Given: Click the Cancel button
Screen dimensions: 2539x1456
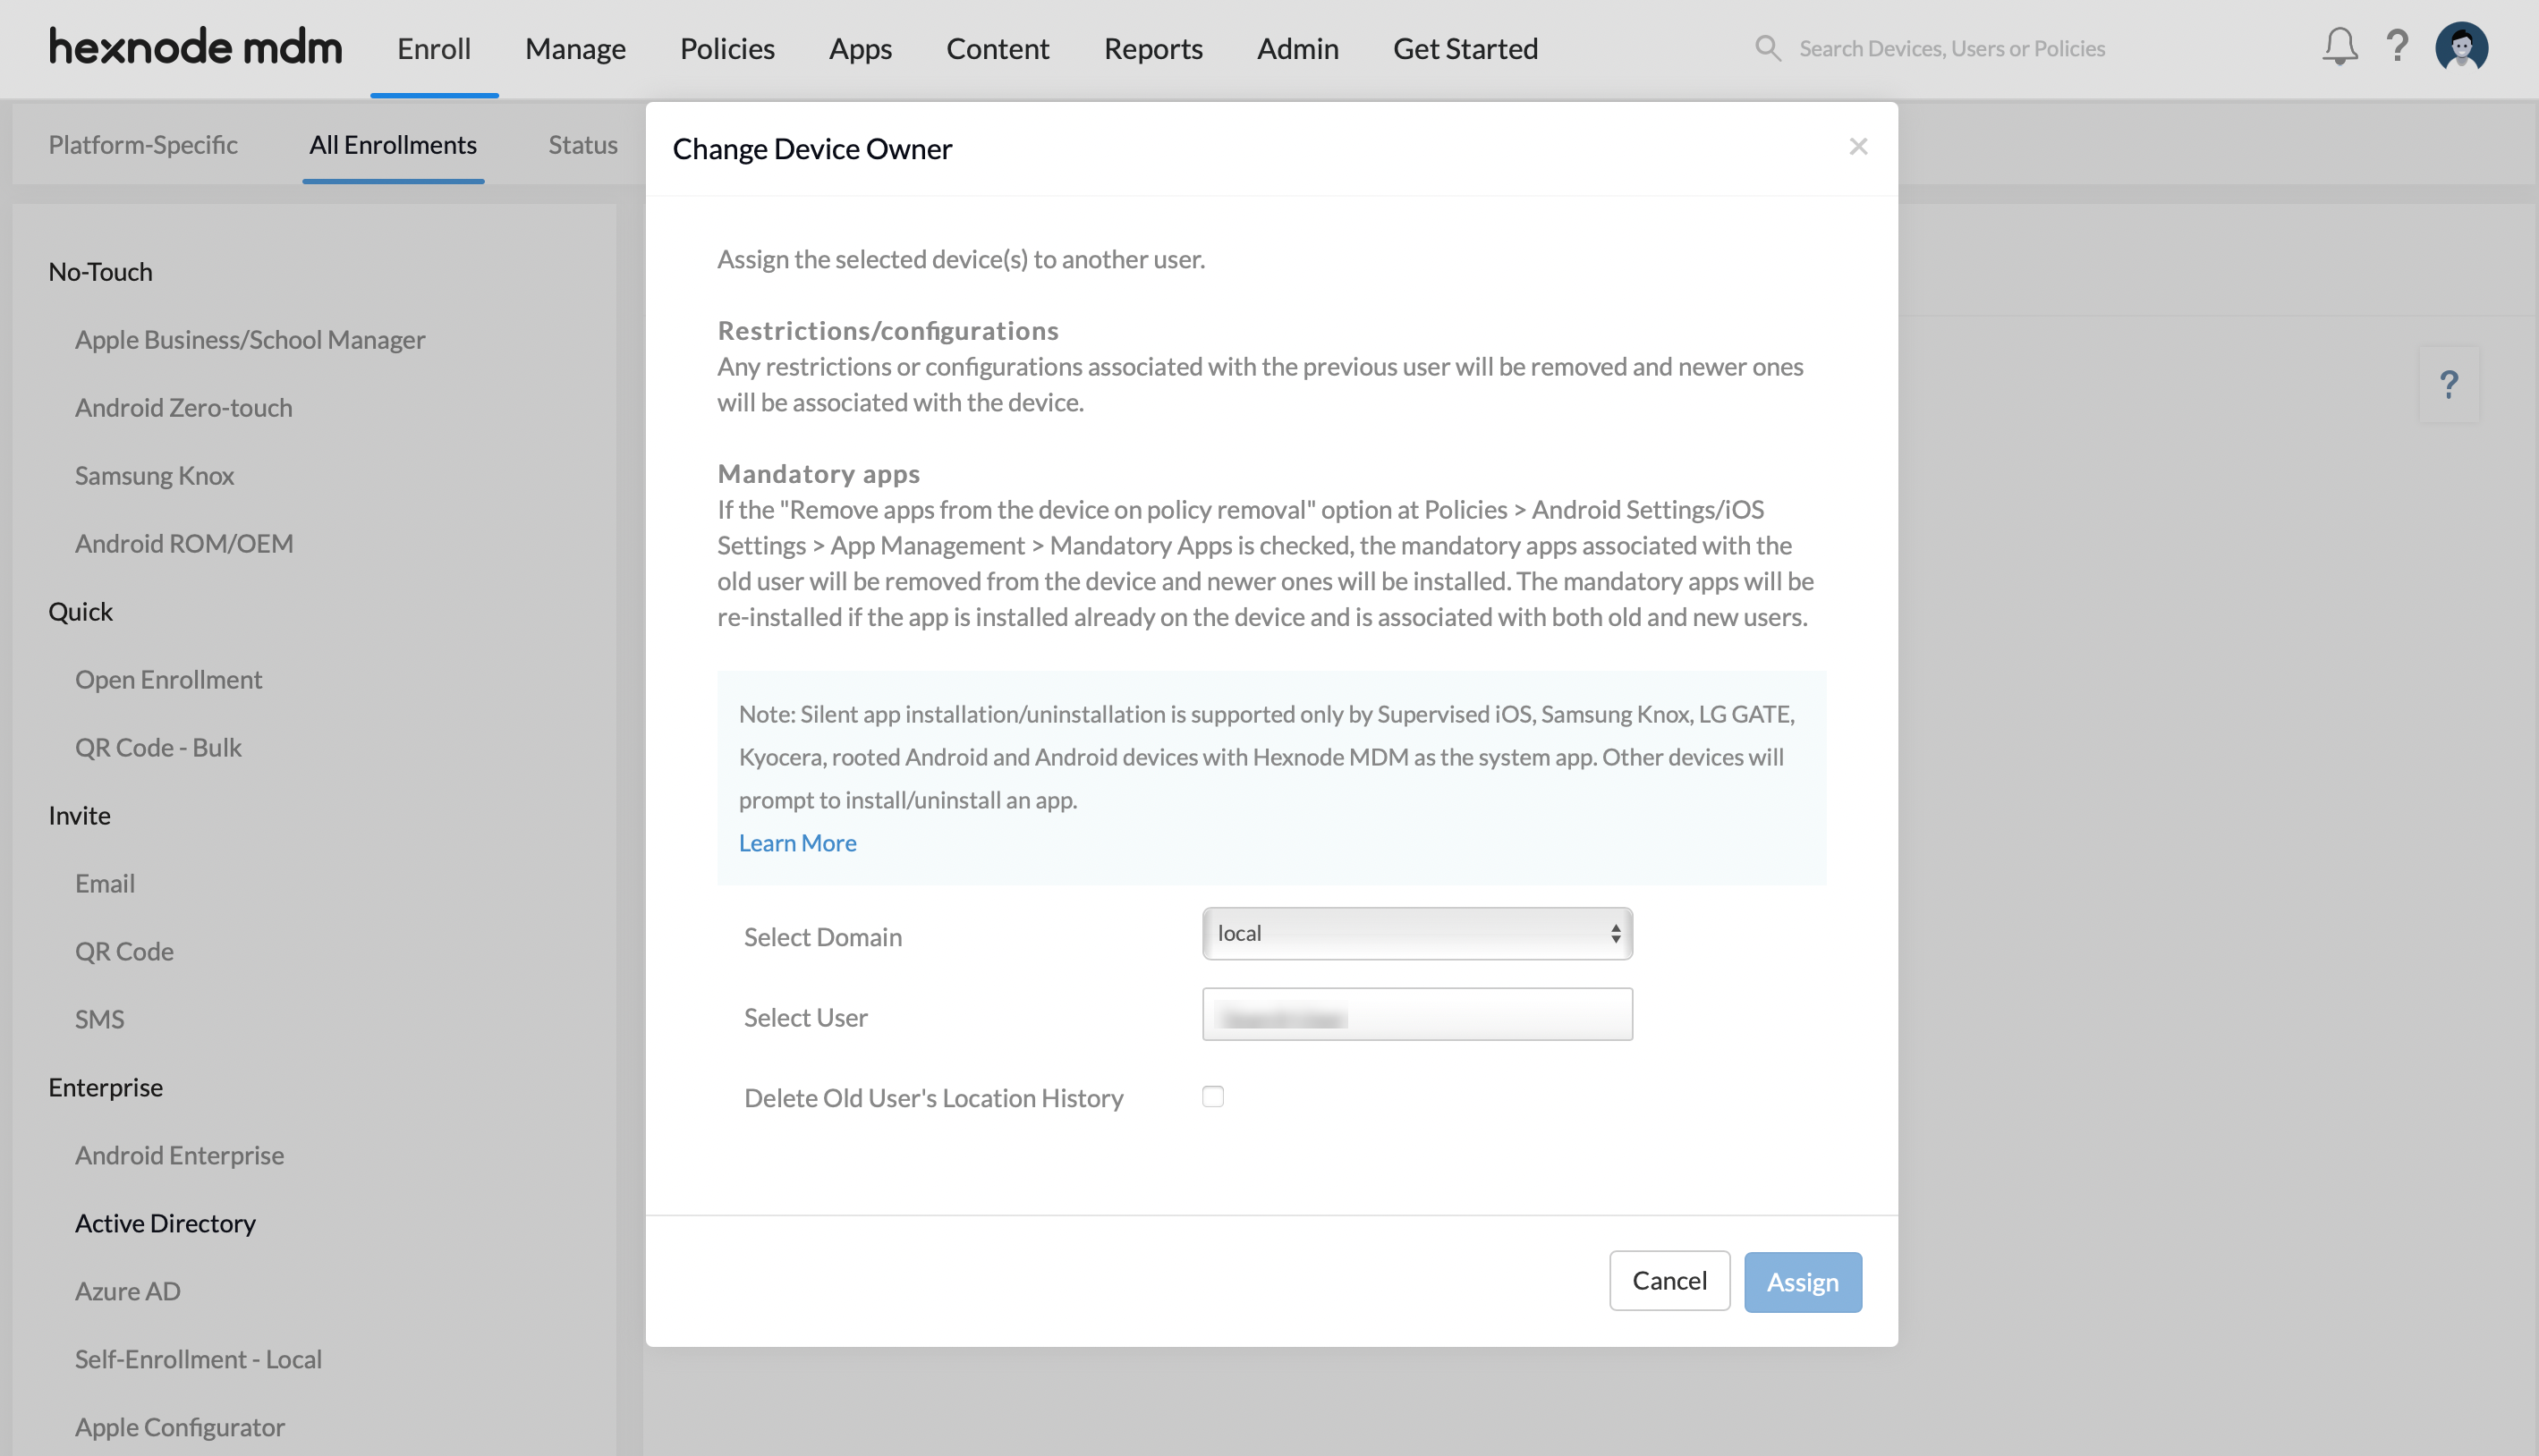Looking at the screenshot, I should pyautogui.click(x=1669, y=1280).
